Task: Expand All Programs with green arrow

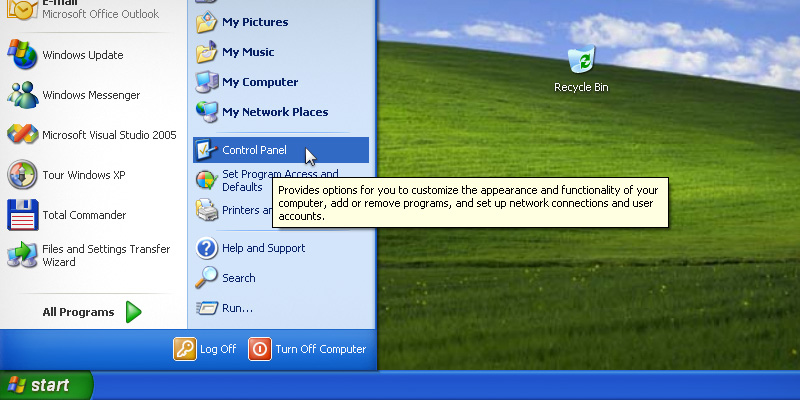Action: click(x=133, y=312)
